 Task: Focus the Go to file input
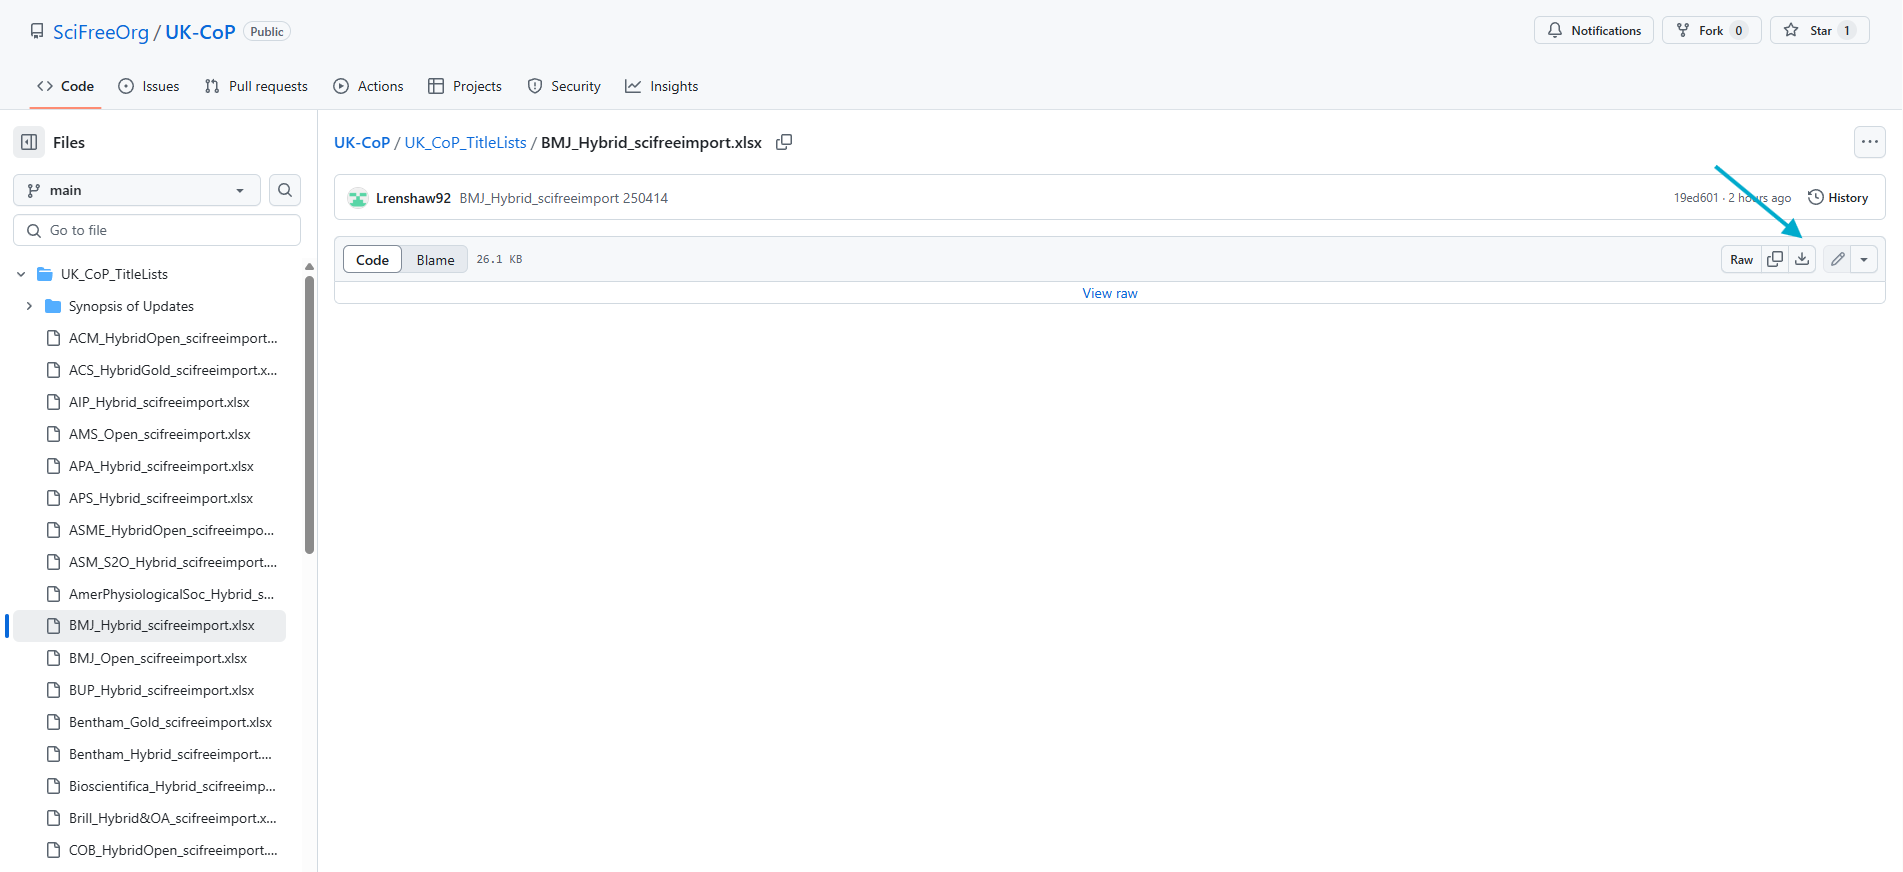[157, 230]
